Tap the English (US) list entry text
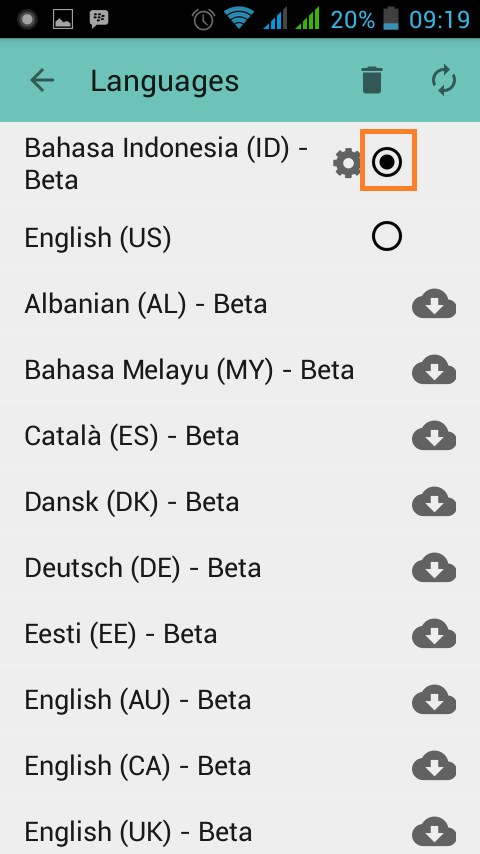The width and height of the screenshot is (480, 854). click(x=98, y=238)
